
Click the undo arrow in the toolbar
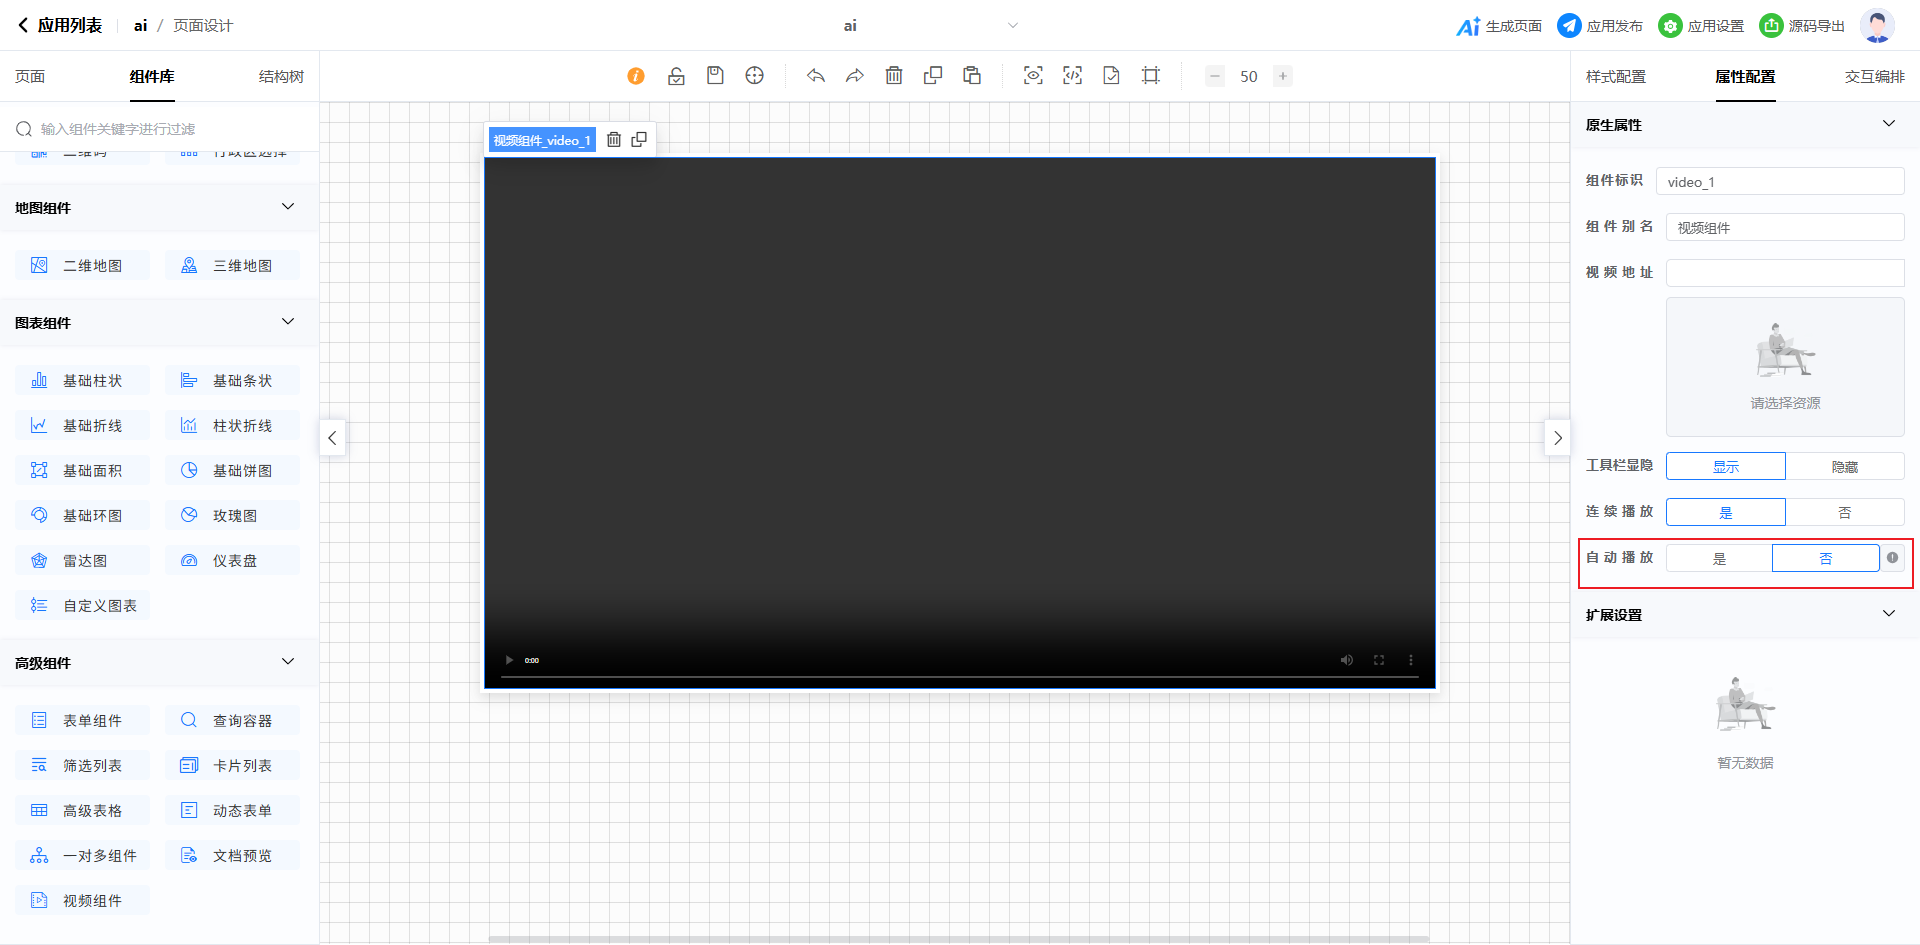tap(816, 76)
